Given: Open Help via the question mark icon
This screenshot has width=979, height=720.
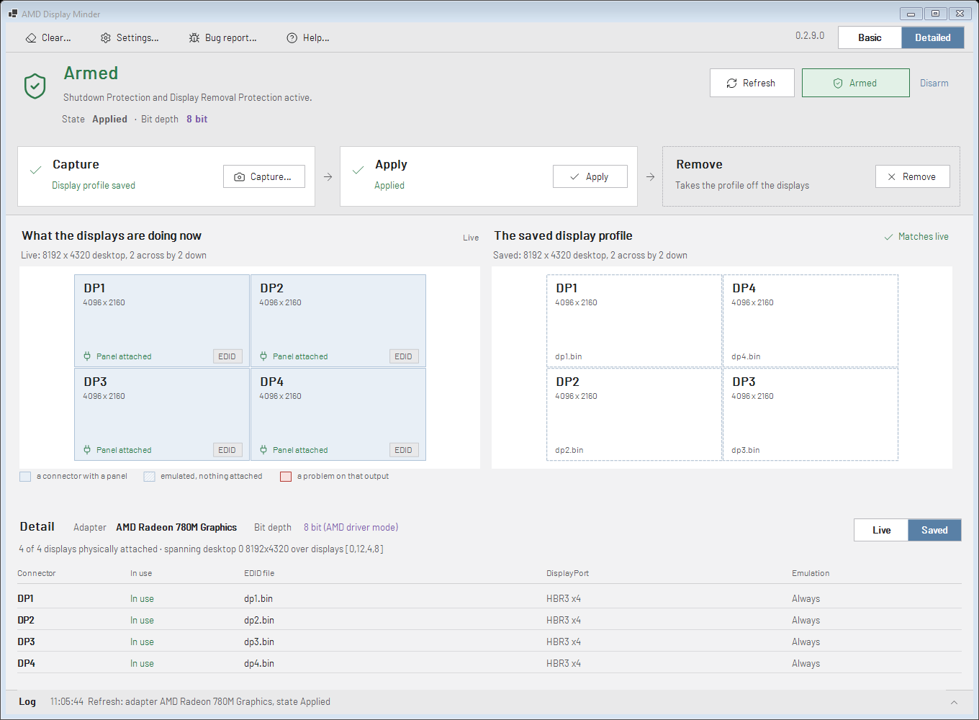Looking at the screenshot, I should click(x=292, y=38).
